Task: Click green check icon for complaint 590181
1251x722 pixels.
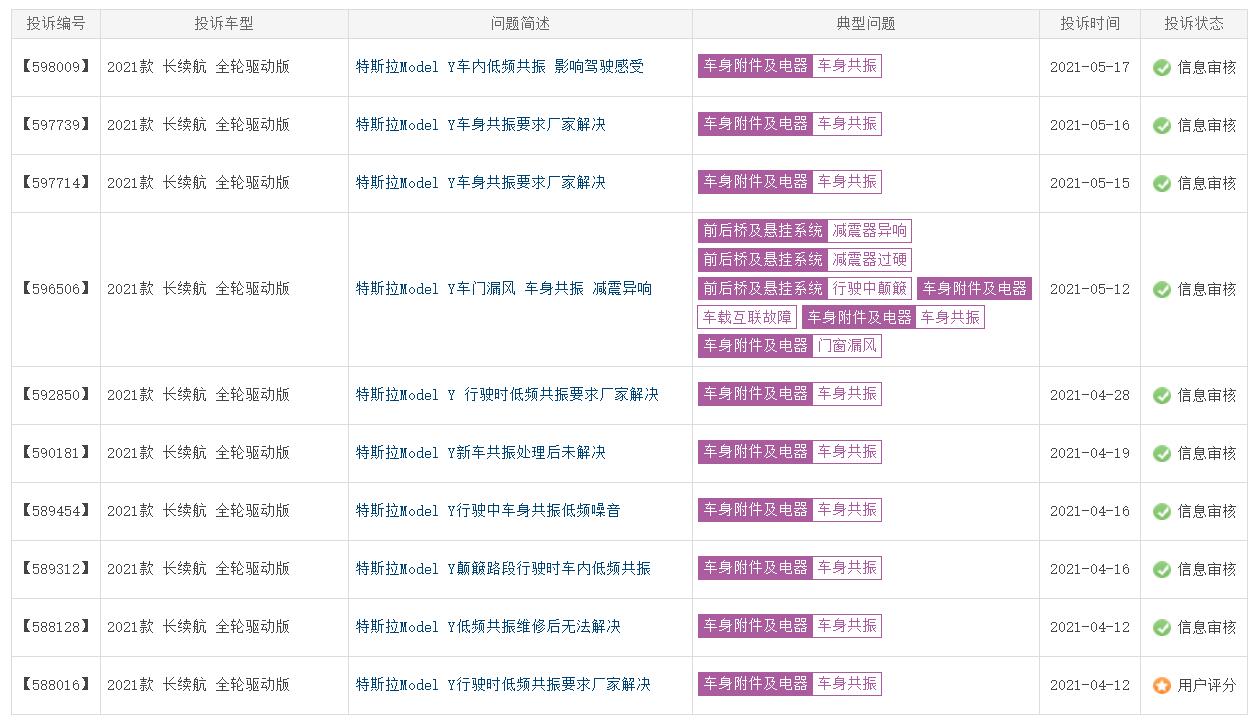Action: tap(1161, 454)
